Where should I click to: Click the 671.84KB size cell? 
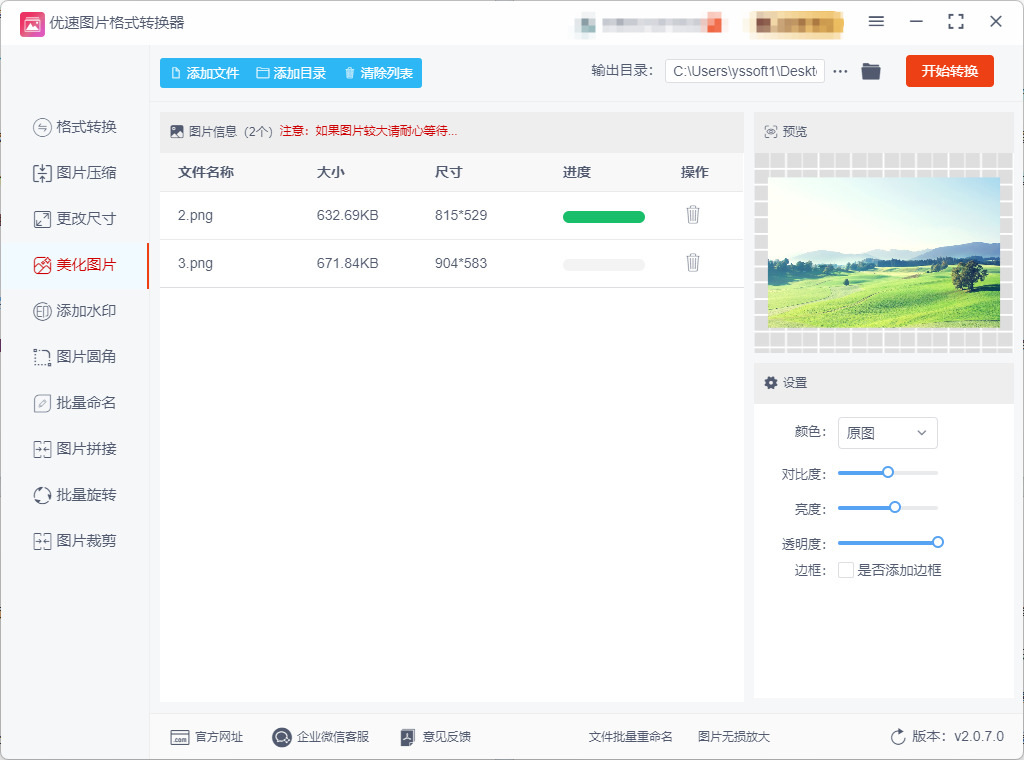(x=347, y=263)
